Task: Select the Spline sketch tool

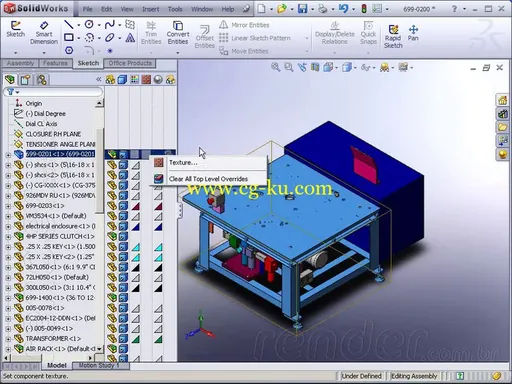Action: pyautogui.click(x=109, y=24)
